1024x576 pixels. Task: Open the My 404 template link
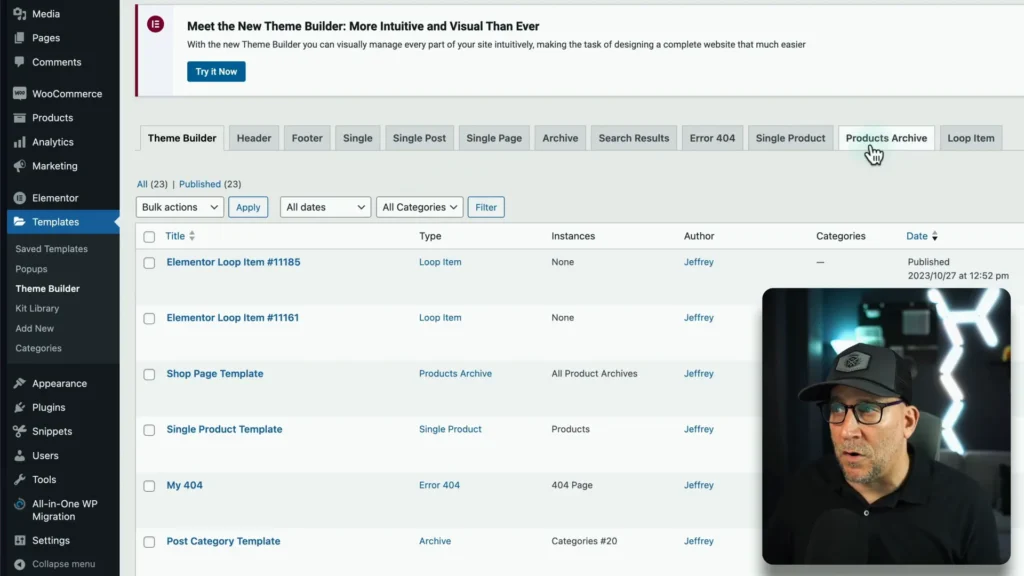pyautogui.click(x=184, y=485)
